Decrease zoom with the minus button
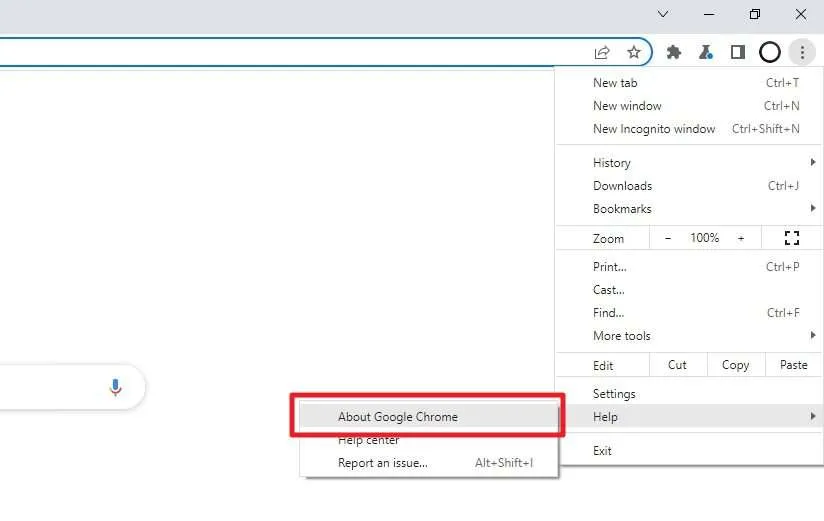The image size is (824, 521). (x=667, y=238)
